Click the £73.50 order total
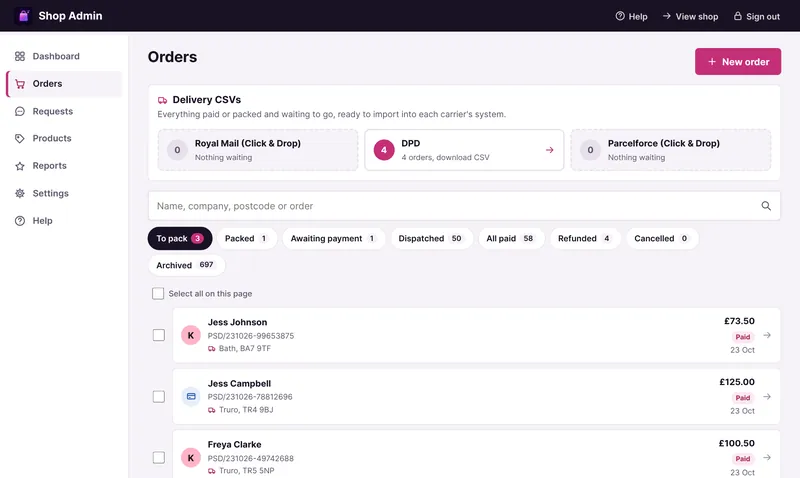The image size is (800, 478). (x=739, y=321)
